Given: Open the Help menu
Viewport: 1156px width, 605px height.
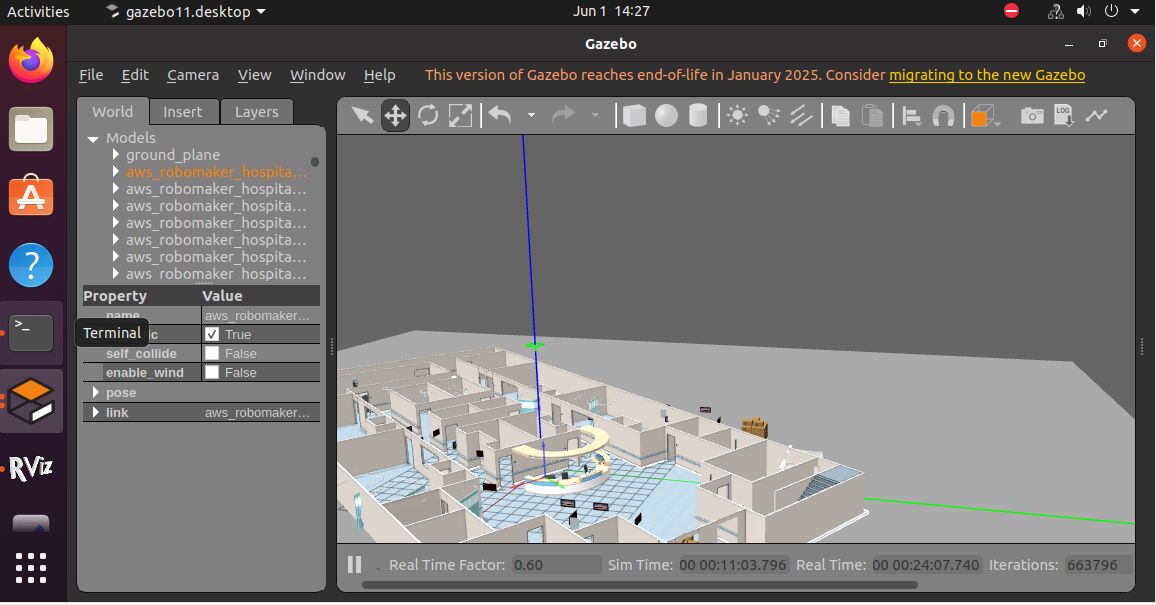Looking at the screenshot, I should pos(380,75).
